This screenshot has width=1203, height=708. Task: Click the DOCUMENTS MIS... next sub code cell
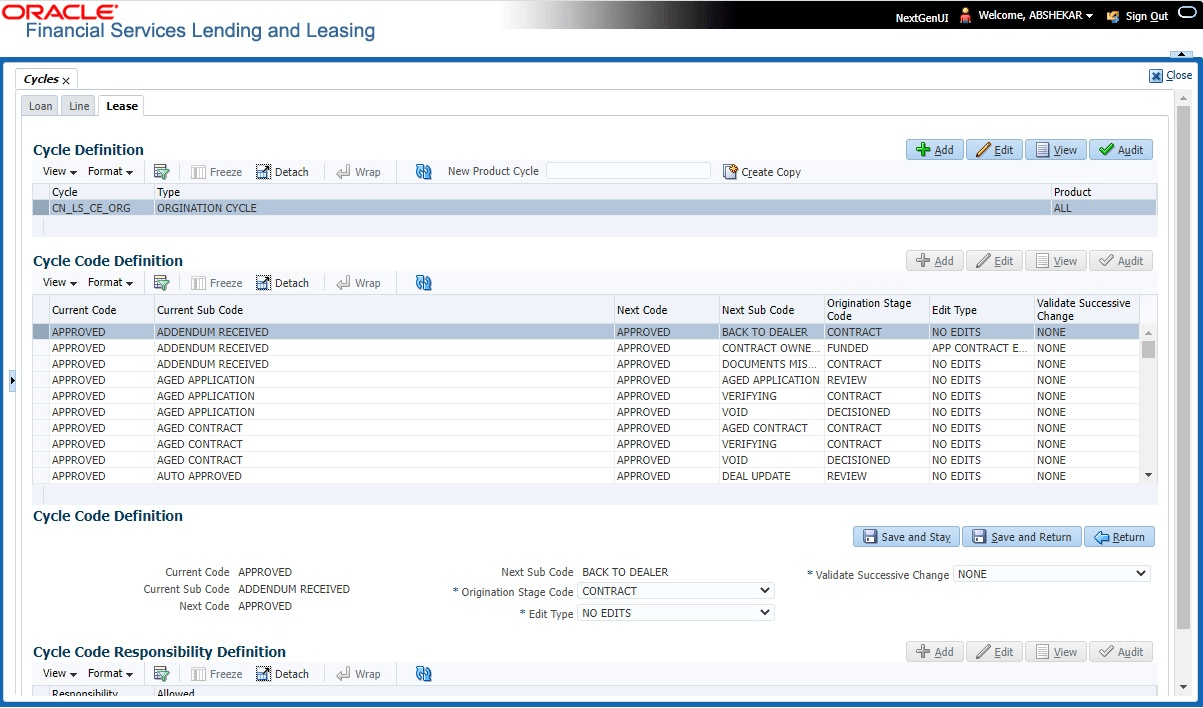771,364
